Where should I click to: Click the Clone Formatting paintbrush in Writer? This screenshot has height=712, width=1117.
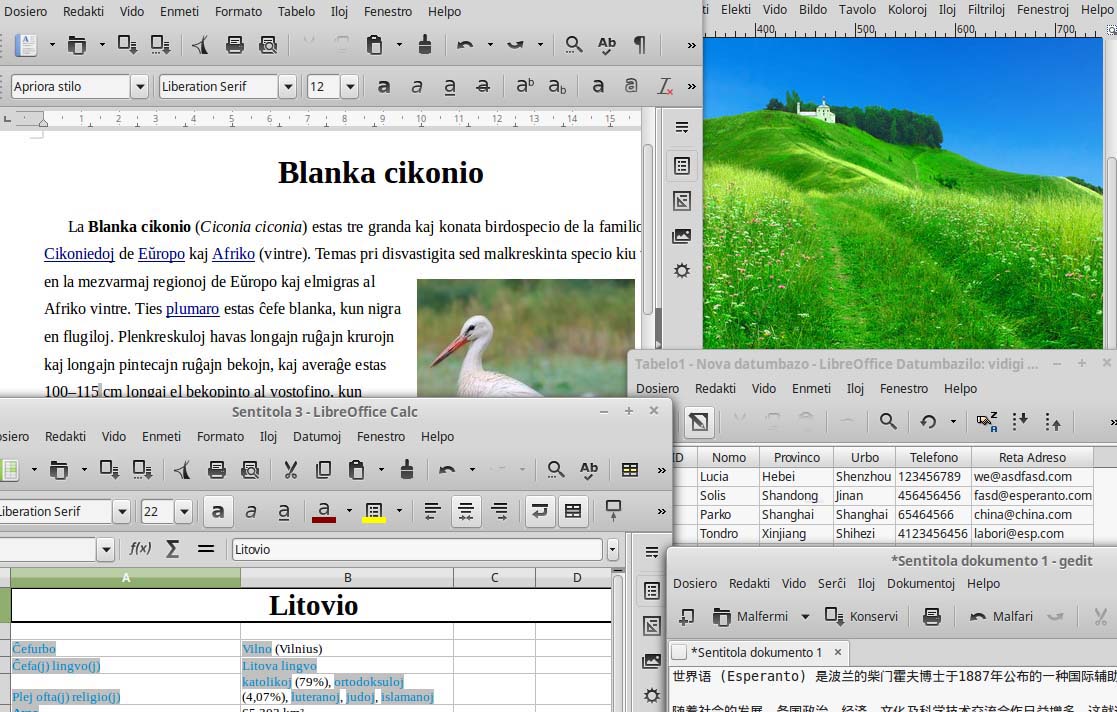[425, 45]
